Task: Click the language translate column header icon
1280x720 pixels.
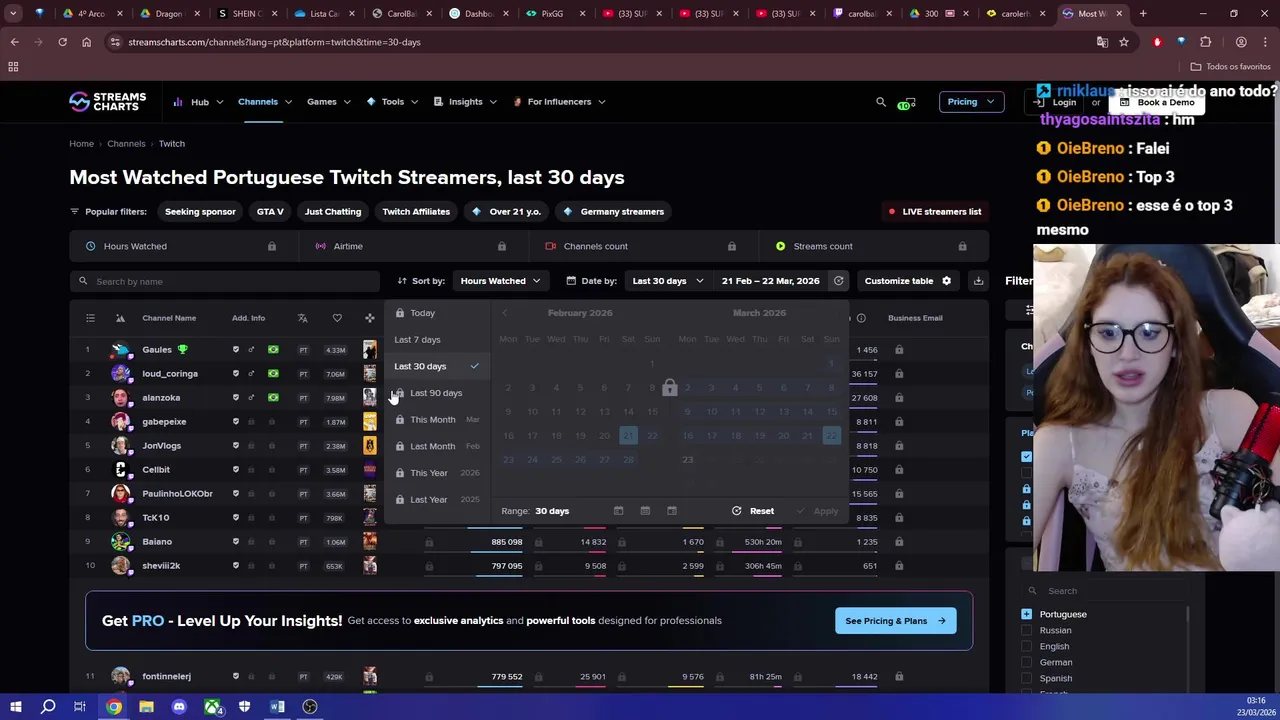Action: 303,318
